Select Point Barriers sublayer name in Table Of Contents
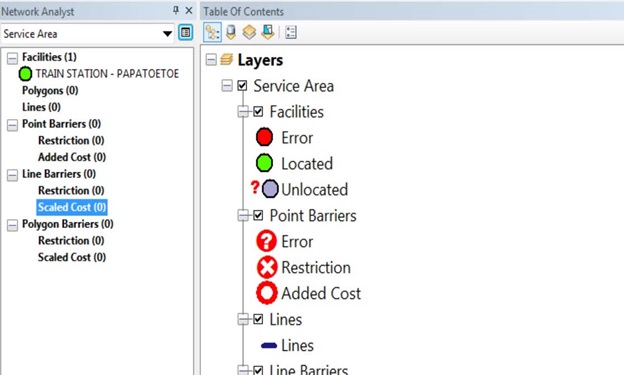This screenshot has height=375, width=624. tap(313, 216)
